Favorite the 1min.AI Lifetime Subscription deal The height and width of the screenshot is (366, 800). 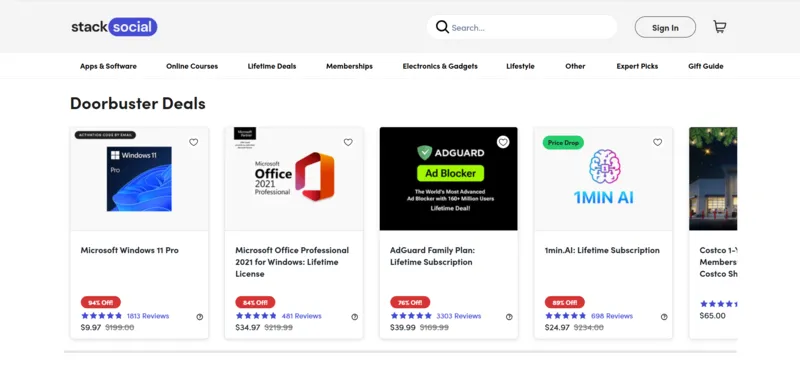658,142
